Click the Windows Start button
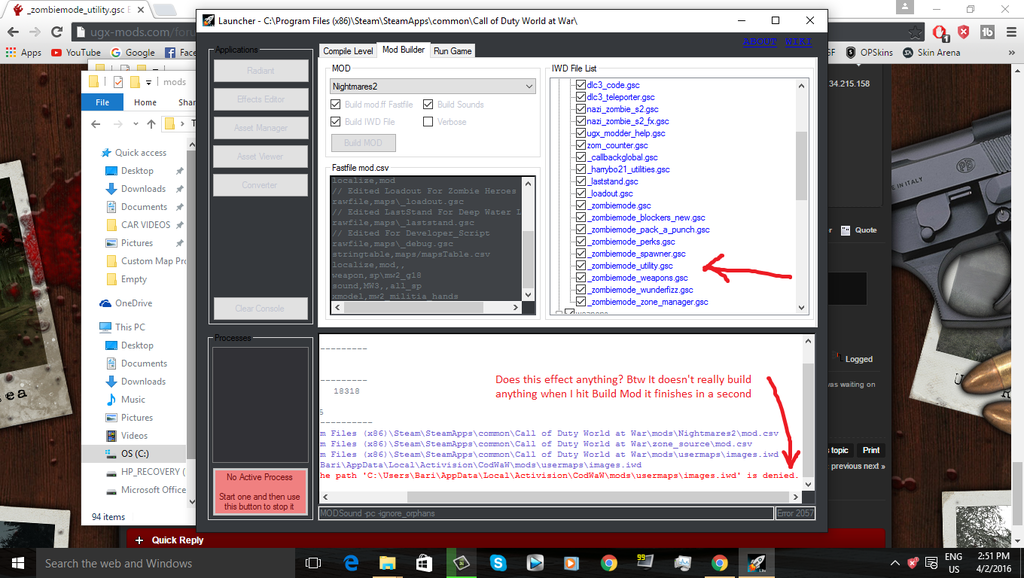1024x578 pixels. [x=18, y=563]
